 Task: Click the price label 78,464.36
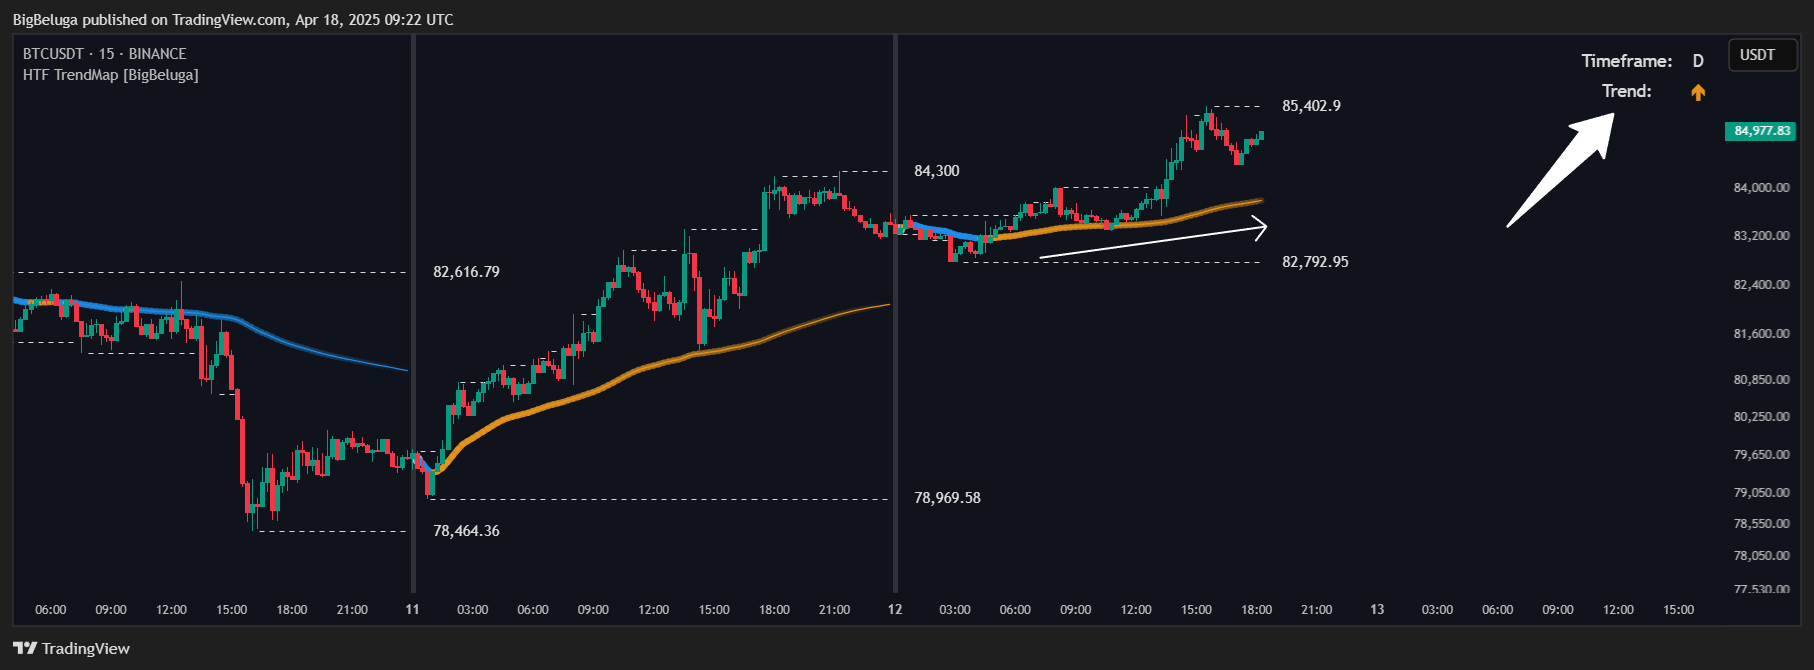click(466, 531)
